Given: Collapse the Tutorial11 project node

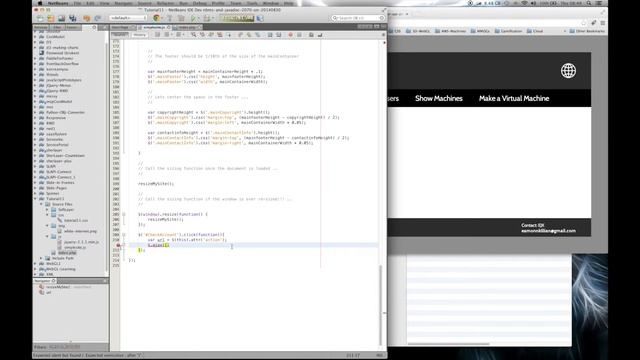Looking at the screenshot, I should 36,199.
